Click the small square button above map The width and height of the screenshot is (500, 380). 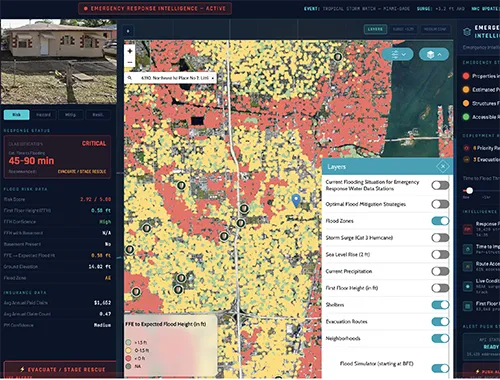(x=128, y=31)
